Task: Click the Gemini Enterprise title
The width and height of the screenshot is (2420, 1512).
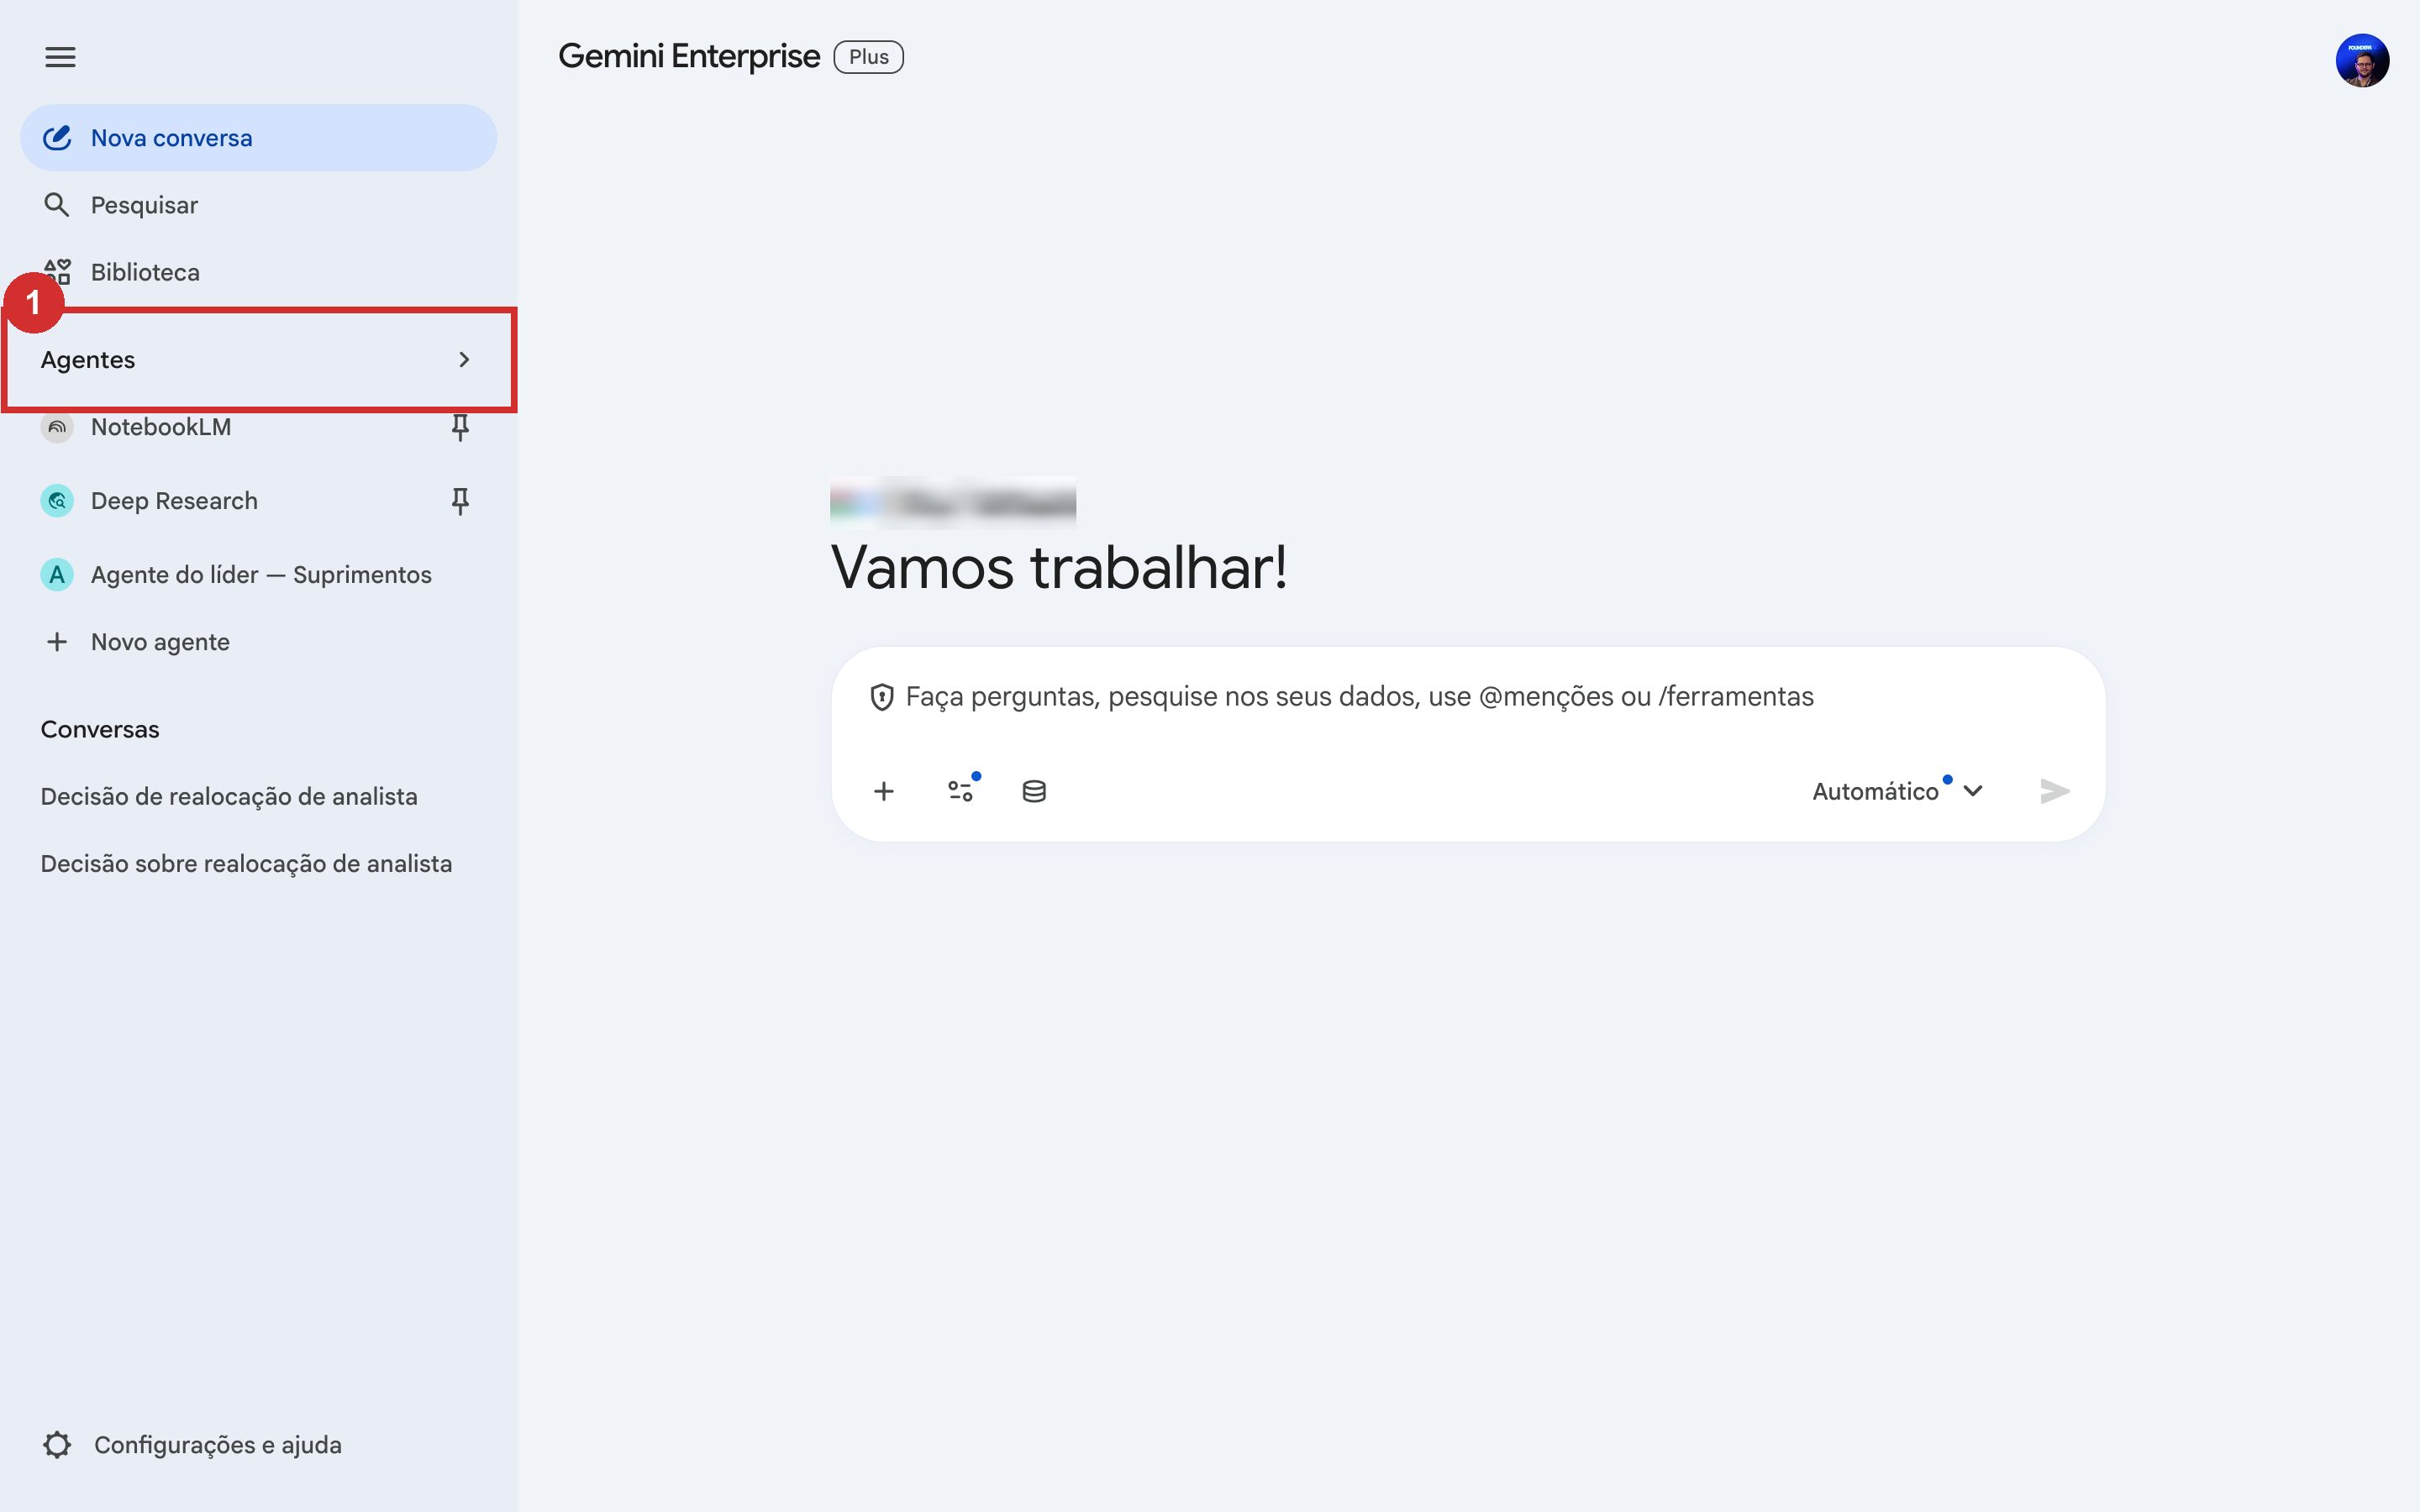Action: [689, 57]
